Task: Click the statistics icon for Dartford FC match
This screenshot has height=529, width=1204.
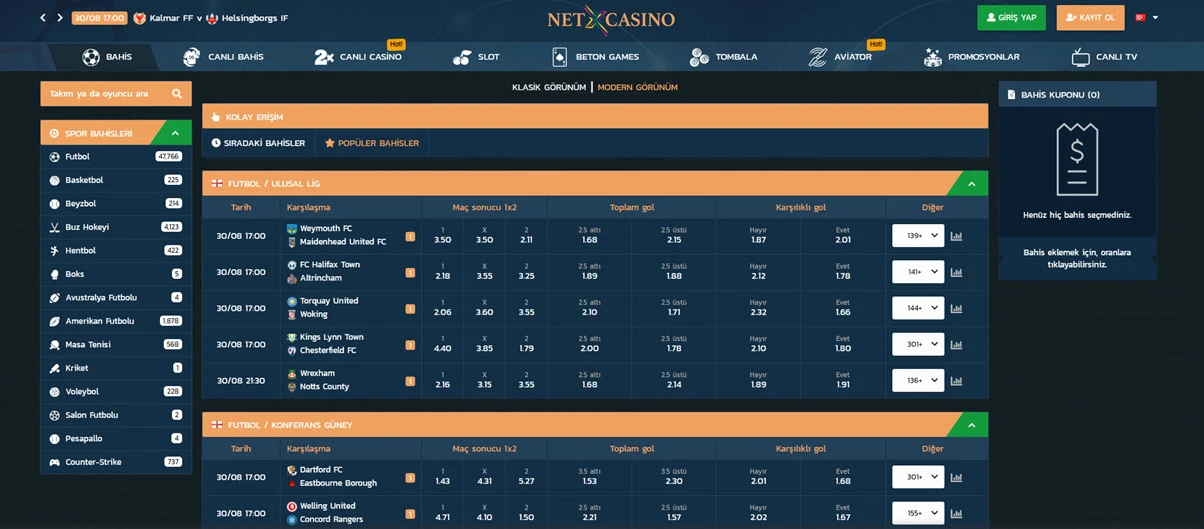Action: (956, 477)
